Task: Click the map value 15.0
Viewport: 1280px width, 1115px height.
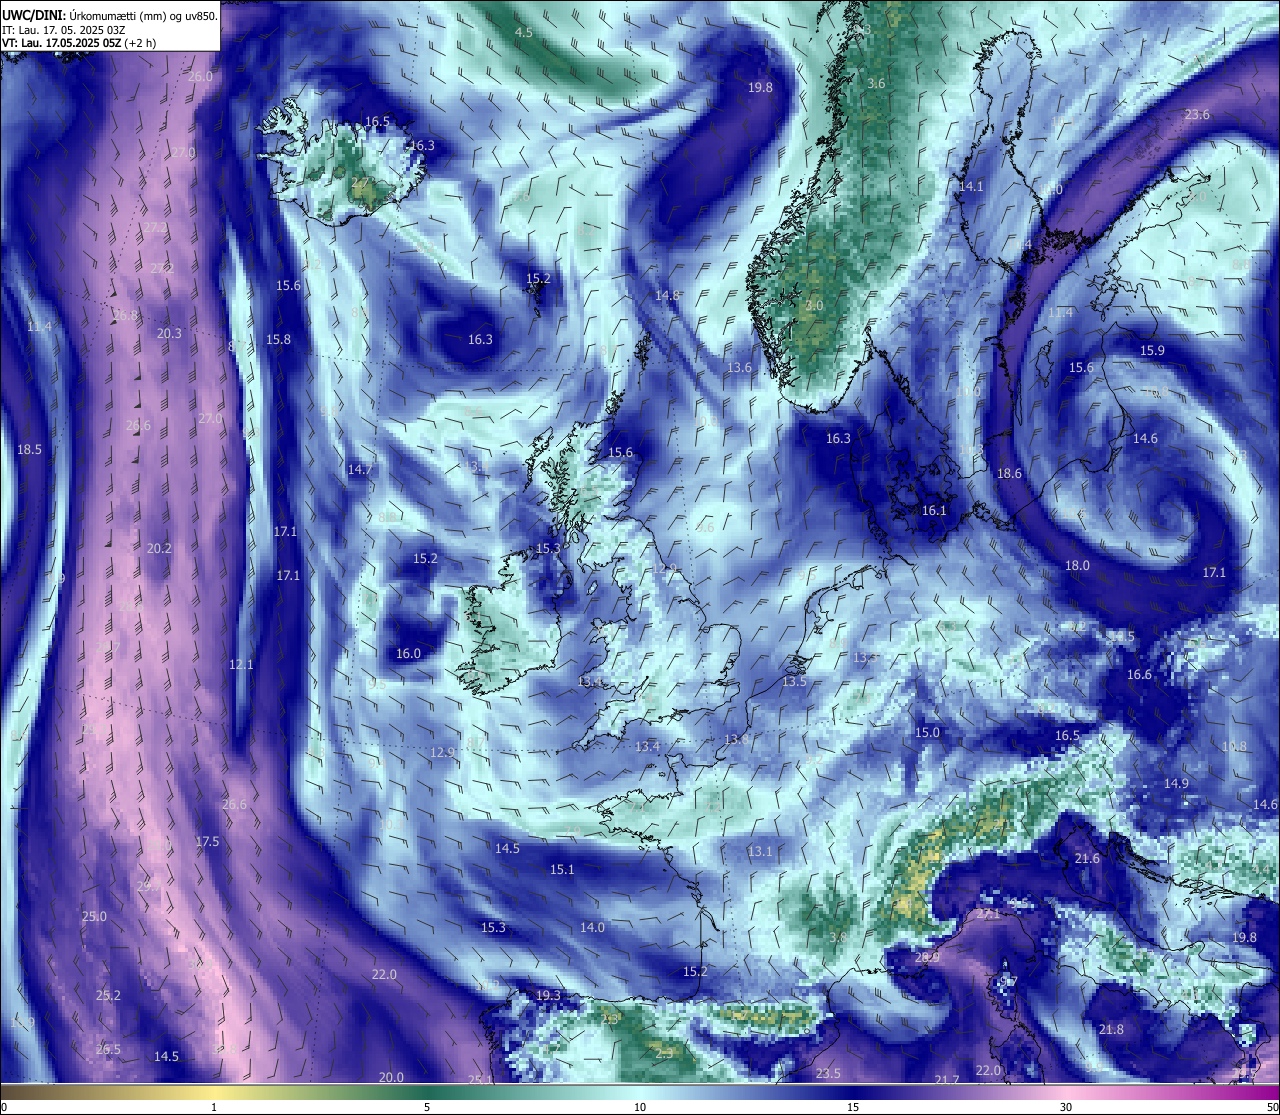Action: click(x=927, y=733)
